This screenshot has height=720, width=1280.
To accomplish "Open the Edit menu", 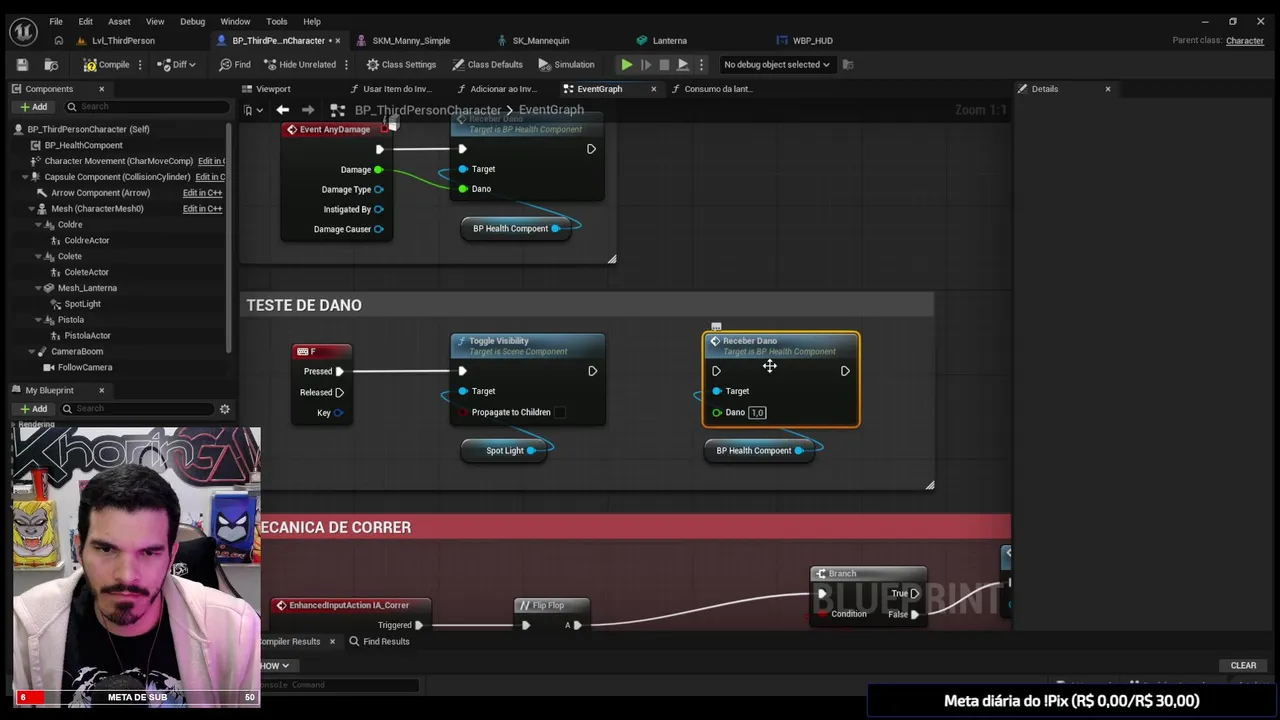I will pyautogui.click(x=86, y=21).
